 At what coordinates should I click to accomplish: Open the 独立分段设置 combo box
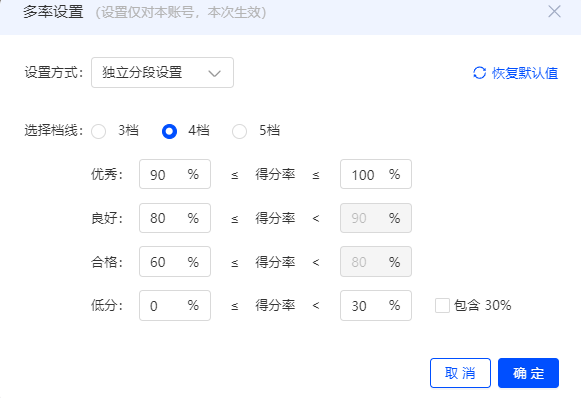point(162,73)
